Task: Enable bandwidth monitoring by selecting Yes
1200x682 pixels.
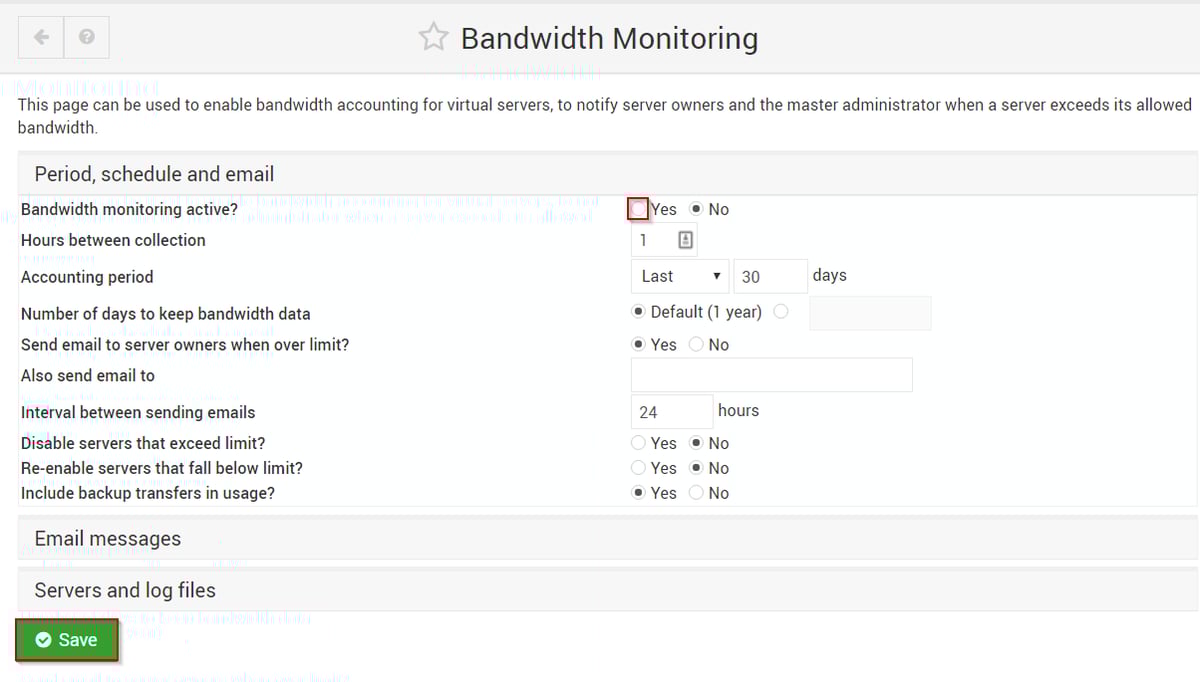Action: (x=638, y=209)
